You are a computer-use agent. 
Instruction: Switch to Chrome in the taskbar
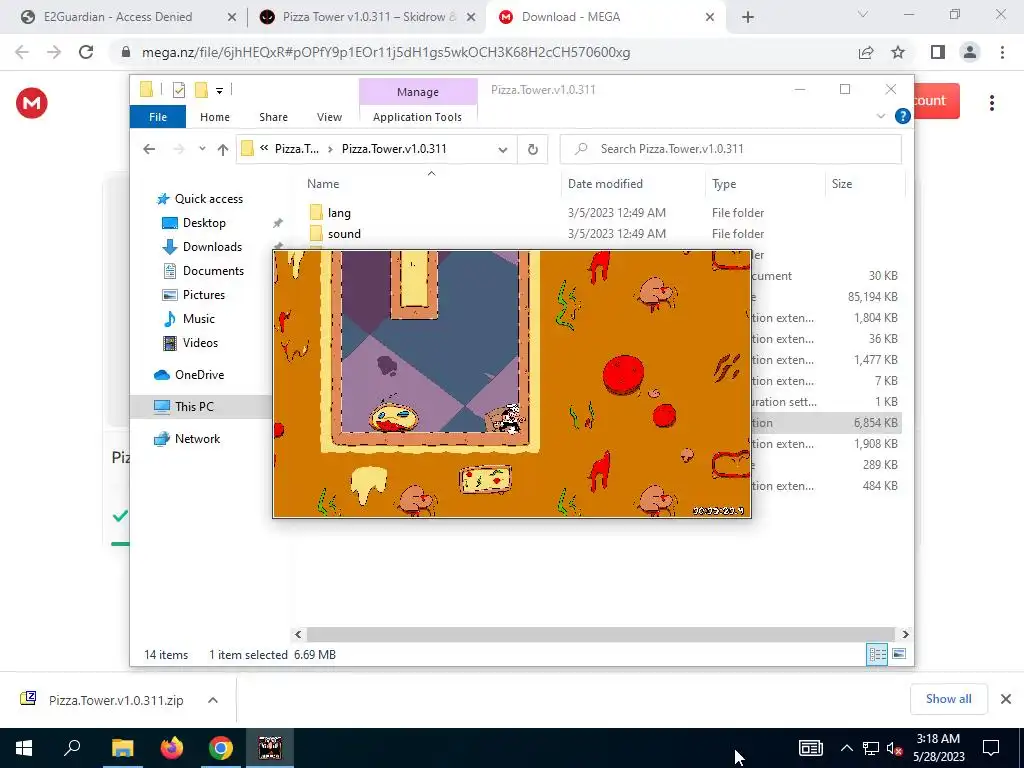coord(221,748)
